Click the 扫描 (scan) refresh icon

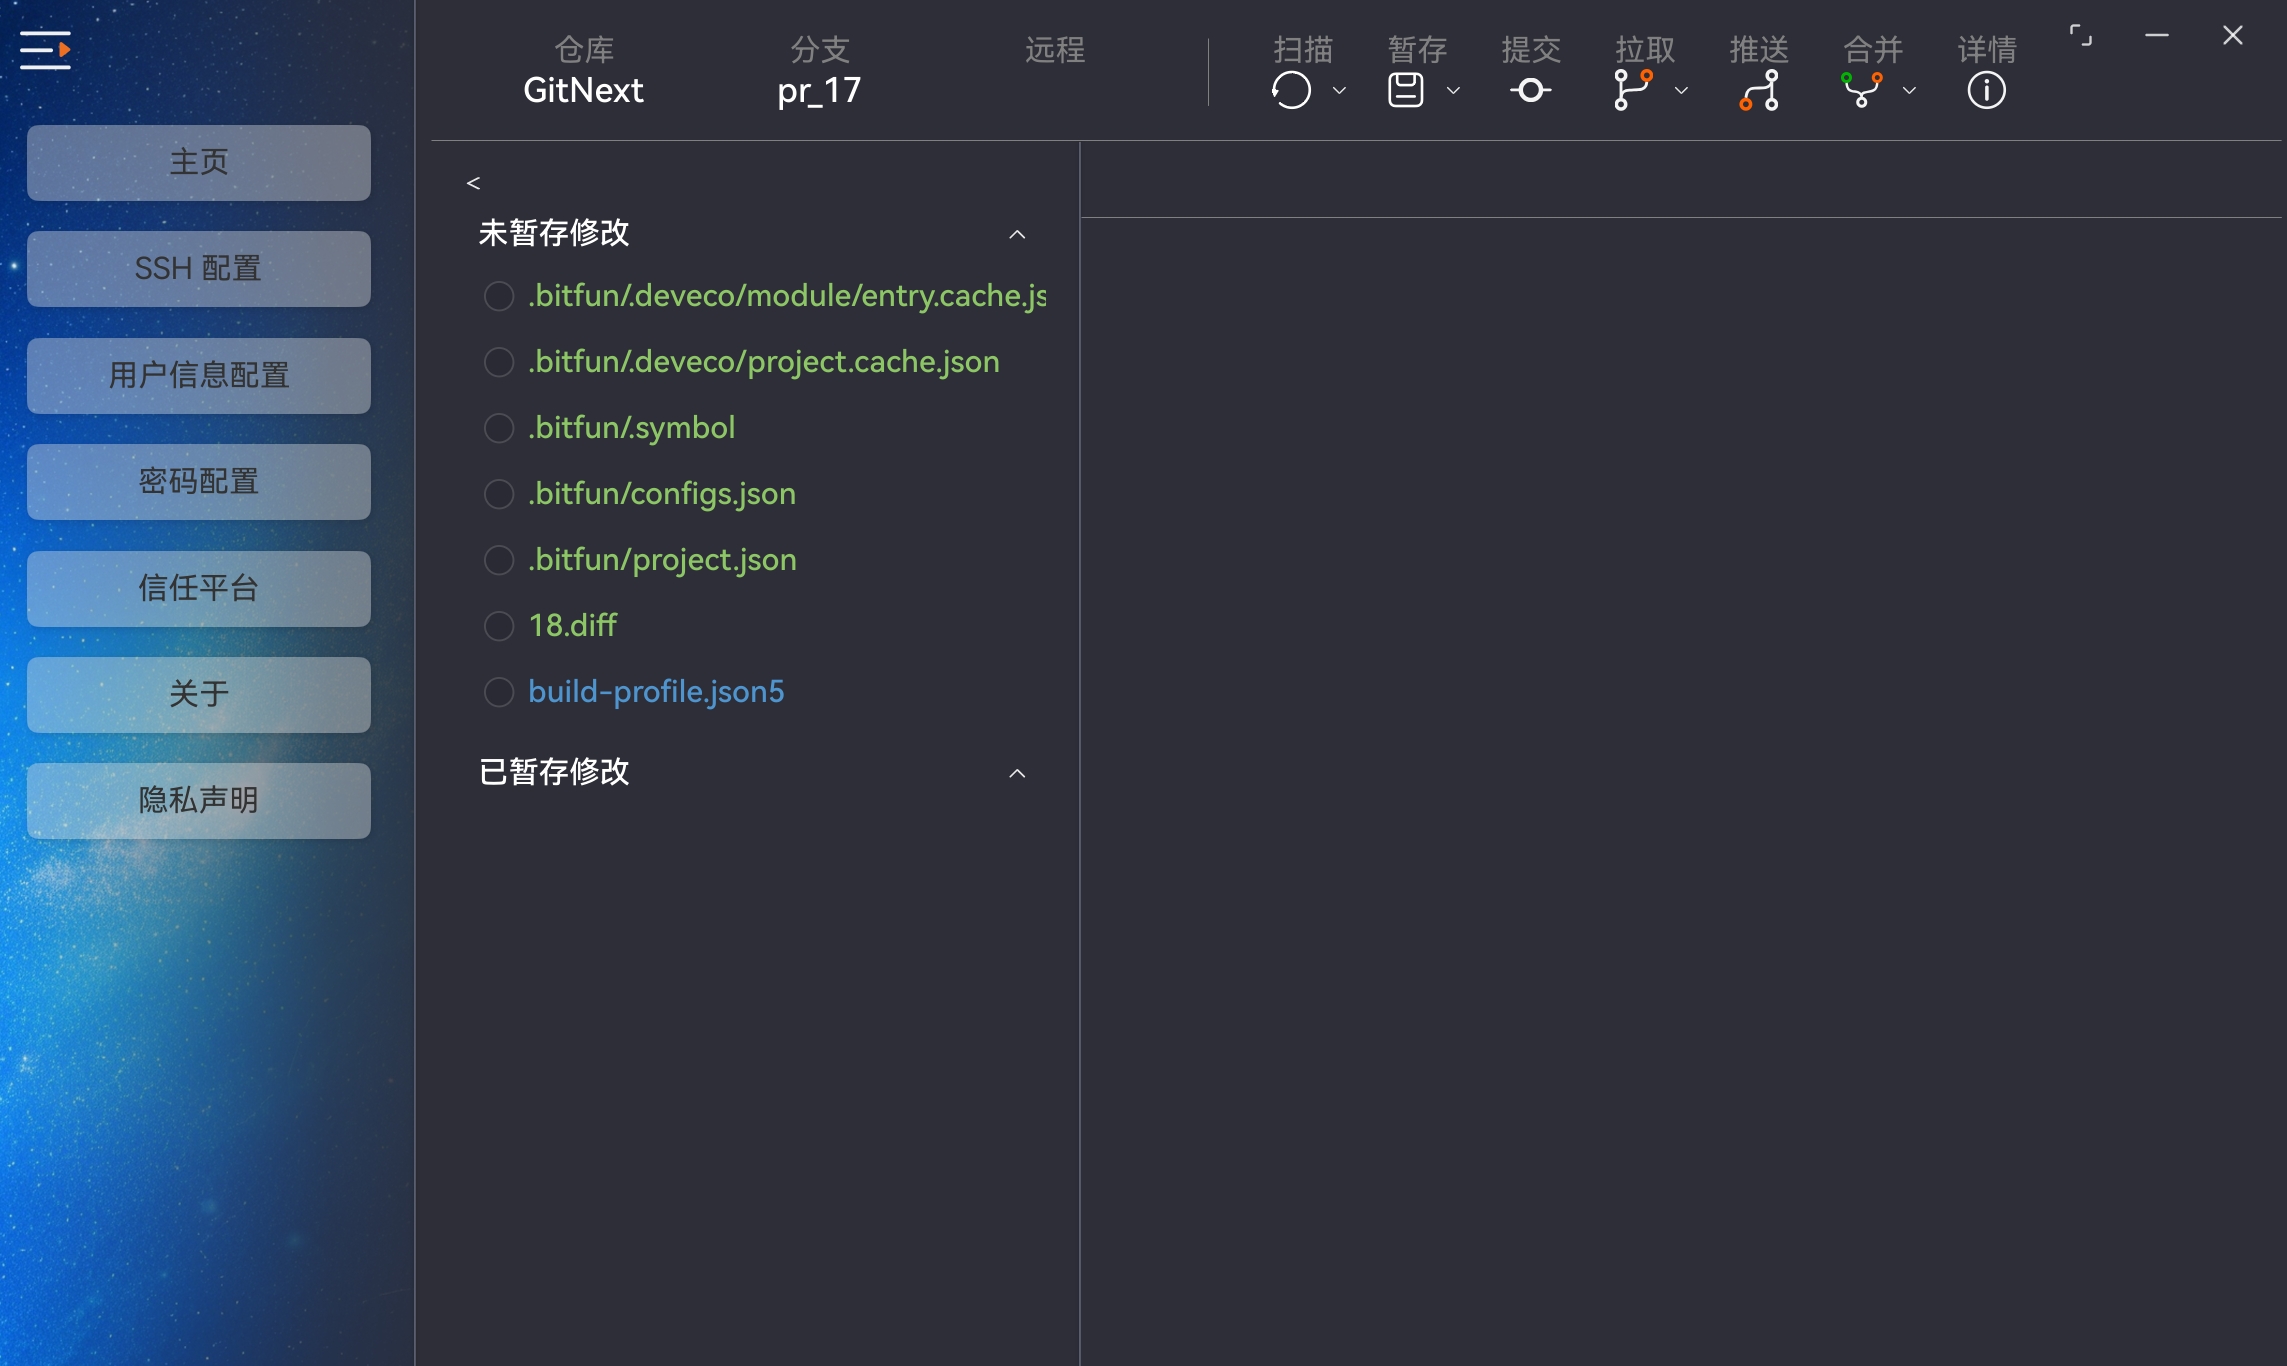coord(1291,90)
